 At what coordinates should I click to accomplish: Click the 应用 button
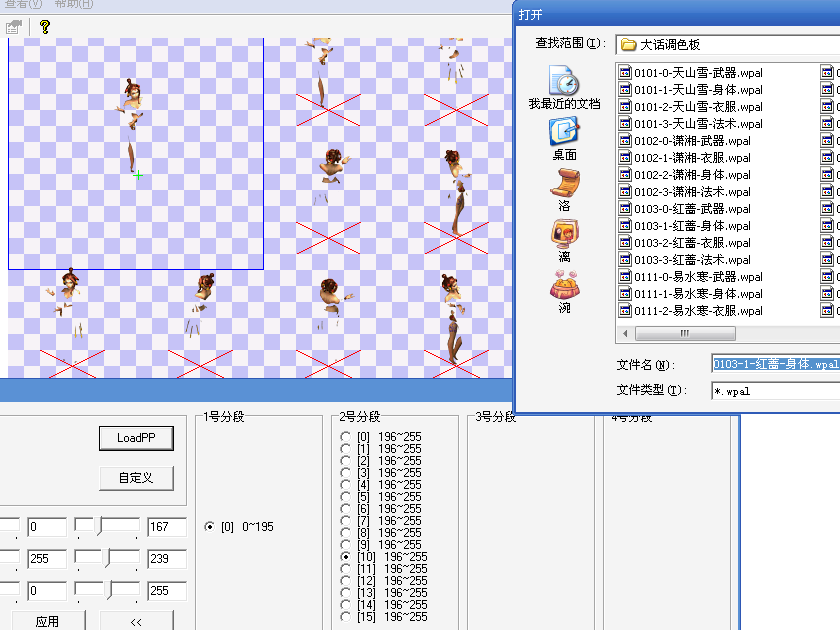click(x=47, y=621)
